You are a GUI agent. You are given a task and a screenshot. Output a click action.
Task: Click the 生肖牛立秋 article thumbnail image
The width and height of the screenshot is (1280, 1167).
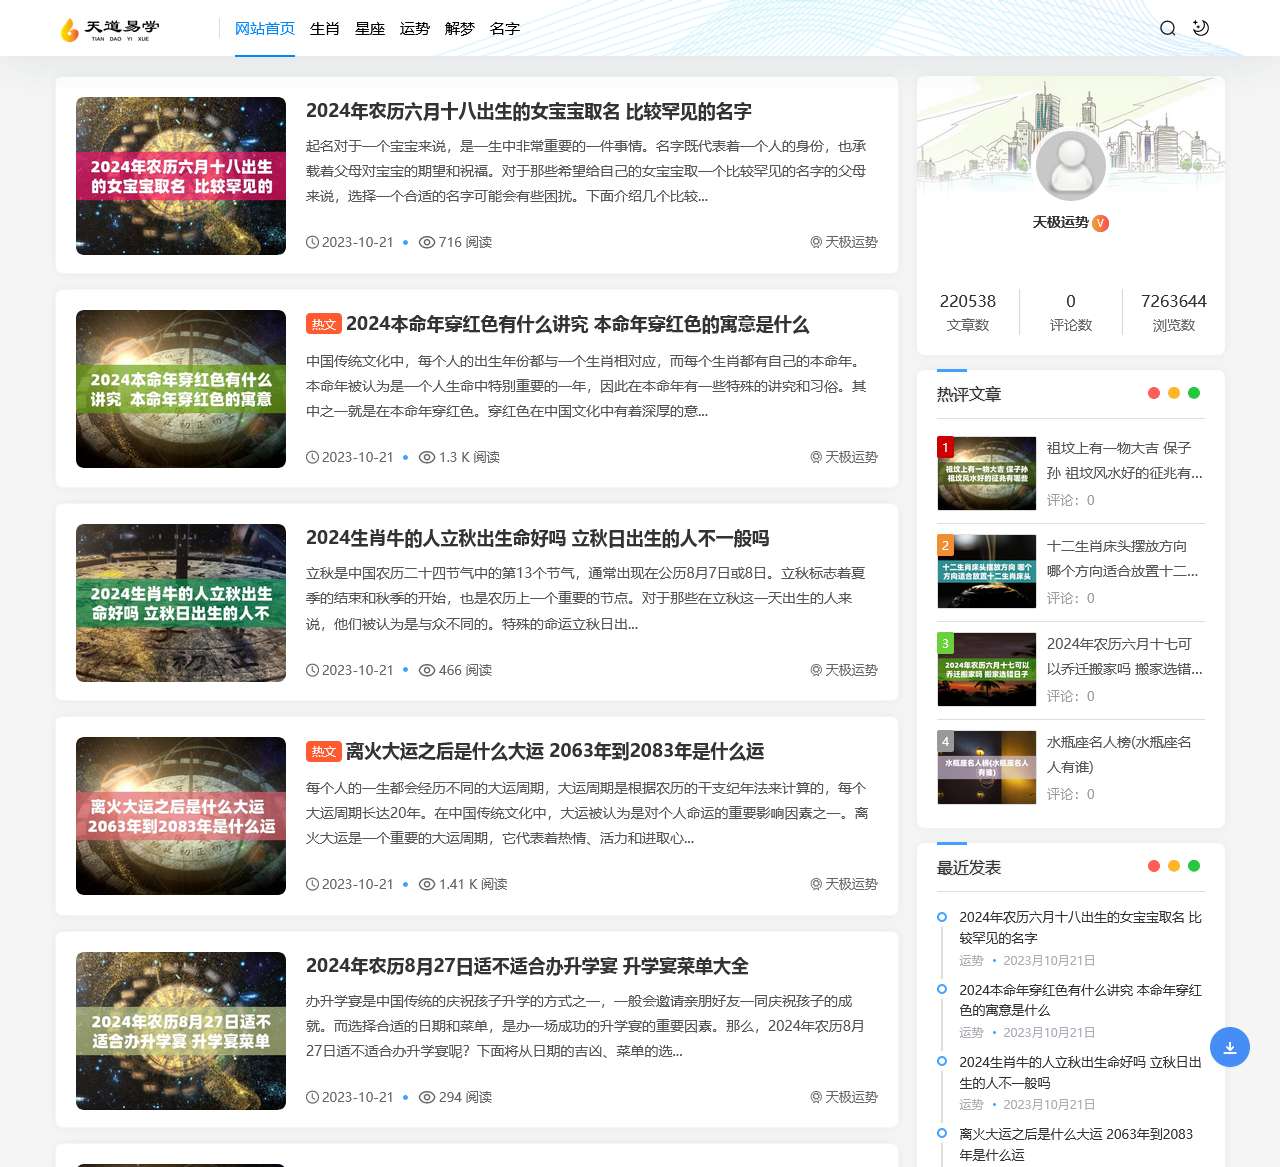180,602
